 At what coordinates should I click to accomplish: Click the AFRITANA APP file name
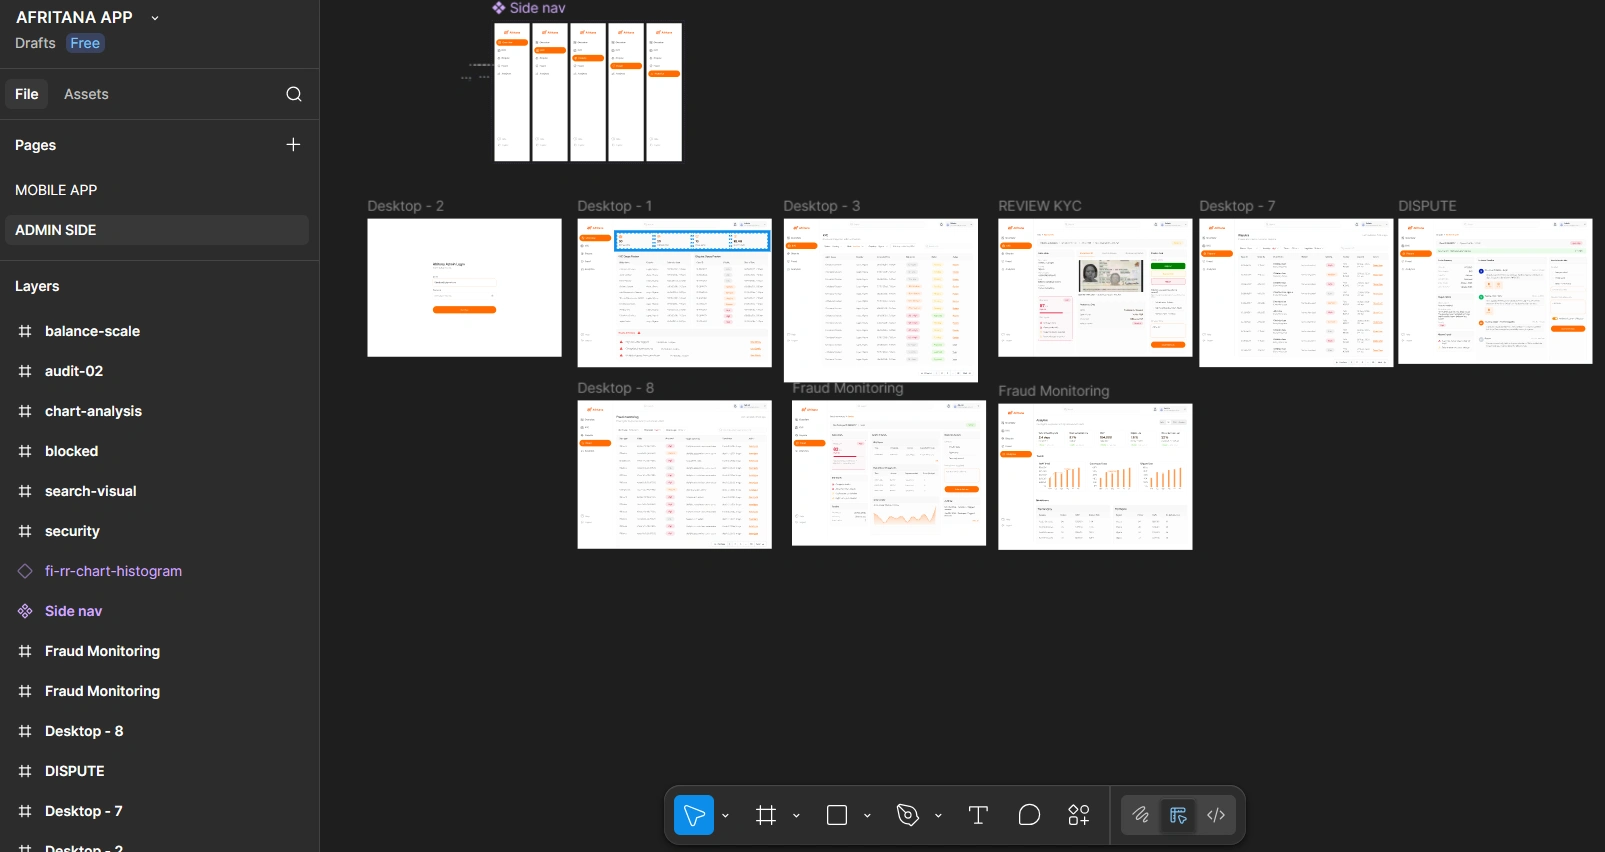74,17
